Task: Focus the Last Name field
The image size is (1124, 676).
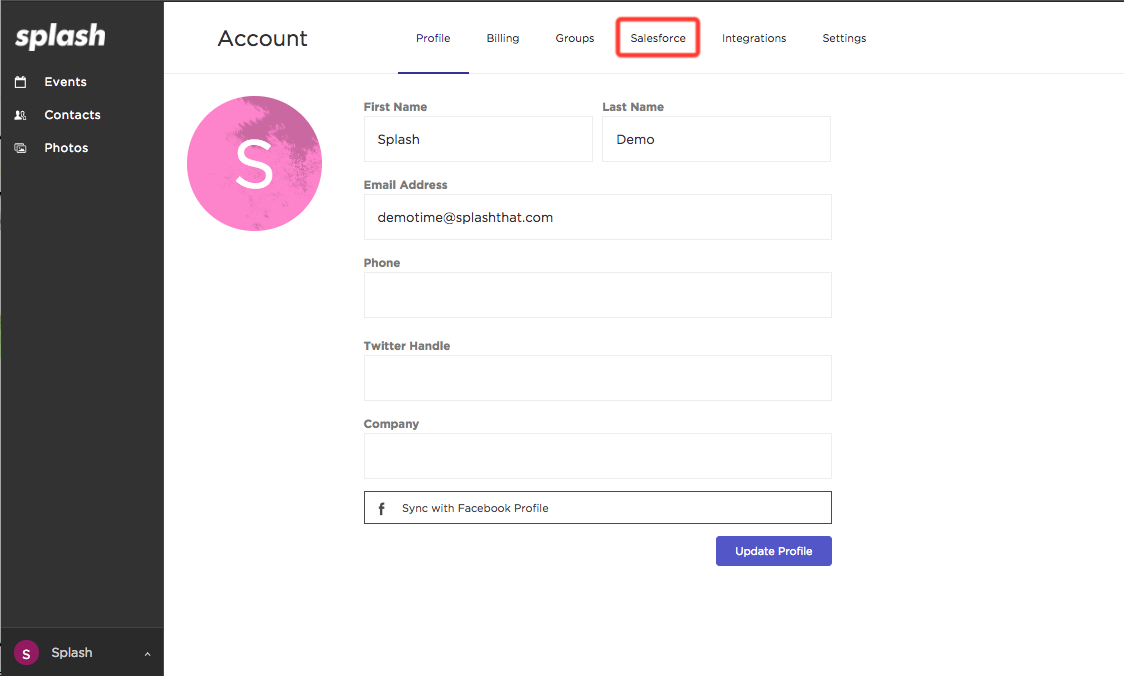Action: coord(716,139)
